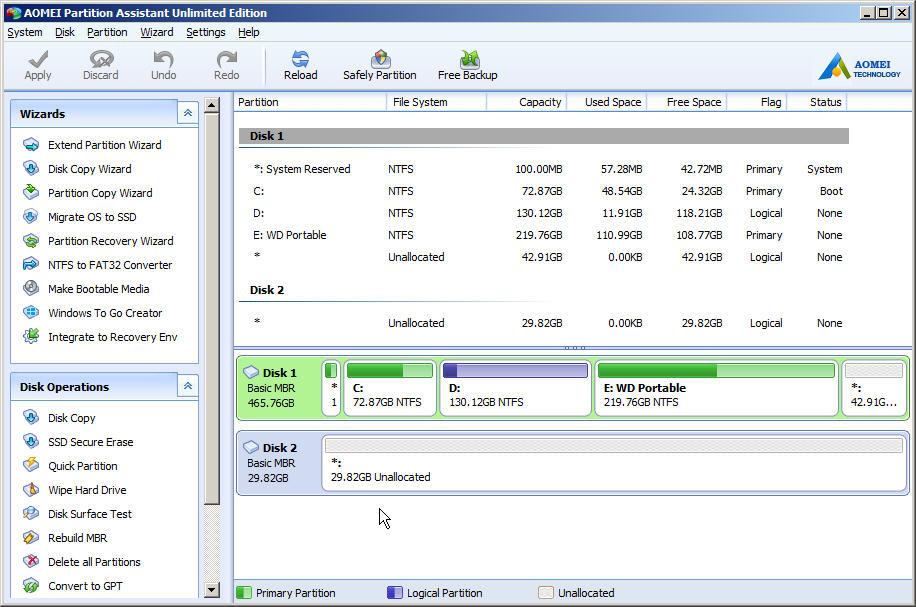Image resolution: width=916 pixels, height=607 pixels.
Task: Click the sidebar scroll down arrow
Action: point(211,589)
